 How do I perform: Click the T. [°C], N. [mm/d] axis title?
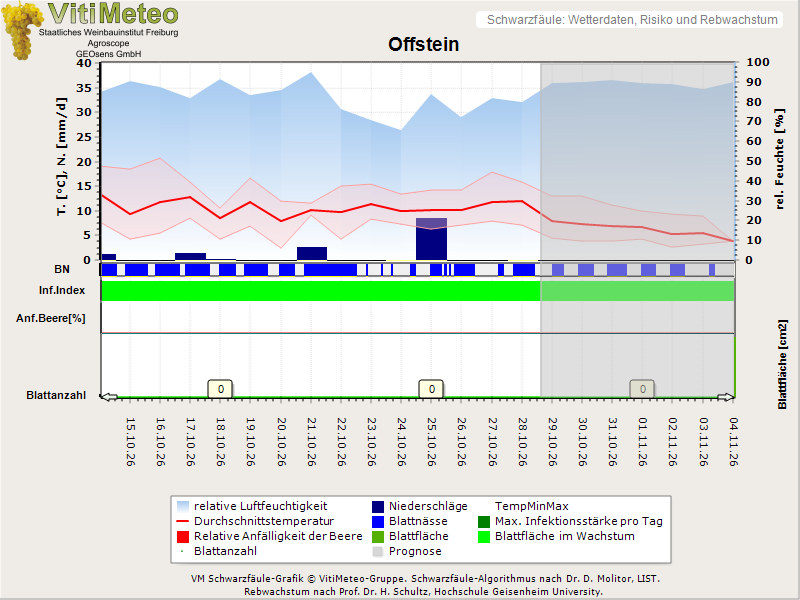(61, 157)
